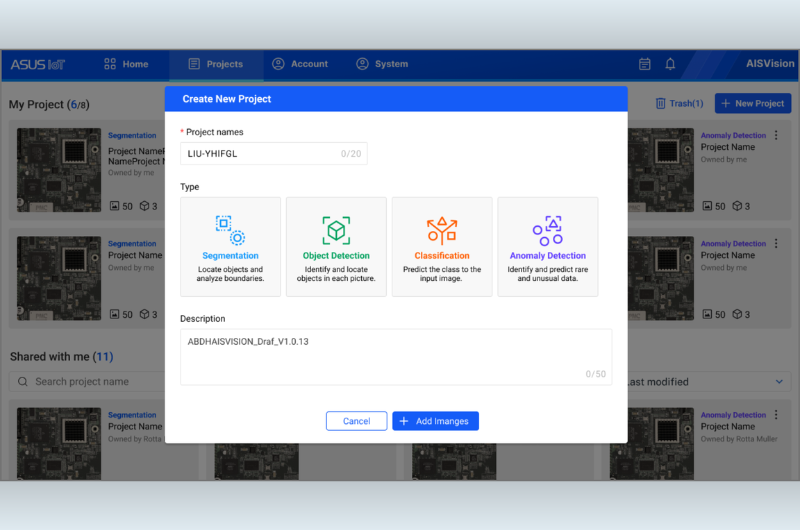Pick the Classification type card

442,246
